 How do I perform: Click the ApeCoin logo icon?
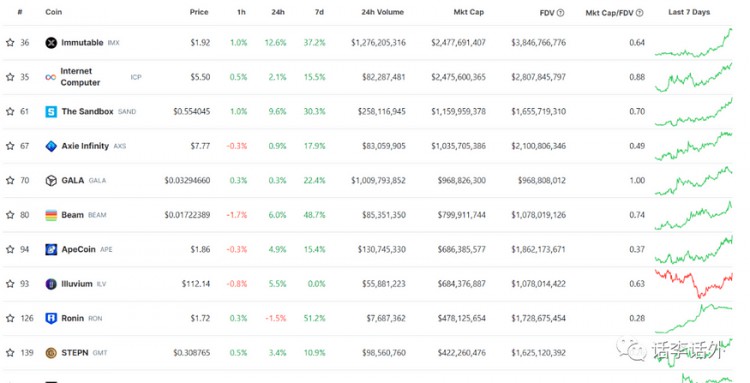click(x=51, y=249)
